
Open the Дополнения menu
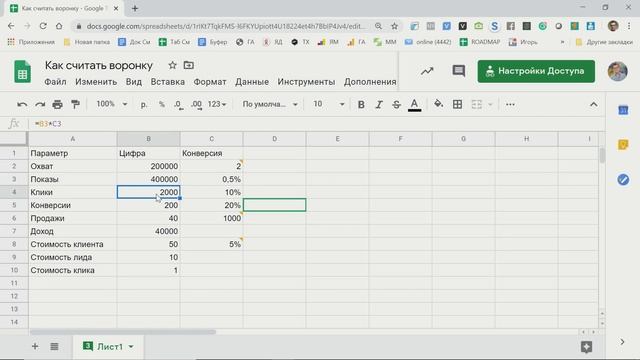click(x=370, y=82)
